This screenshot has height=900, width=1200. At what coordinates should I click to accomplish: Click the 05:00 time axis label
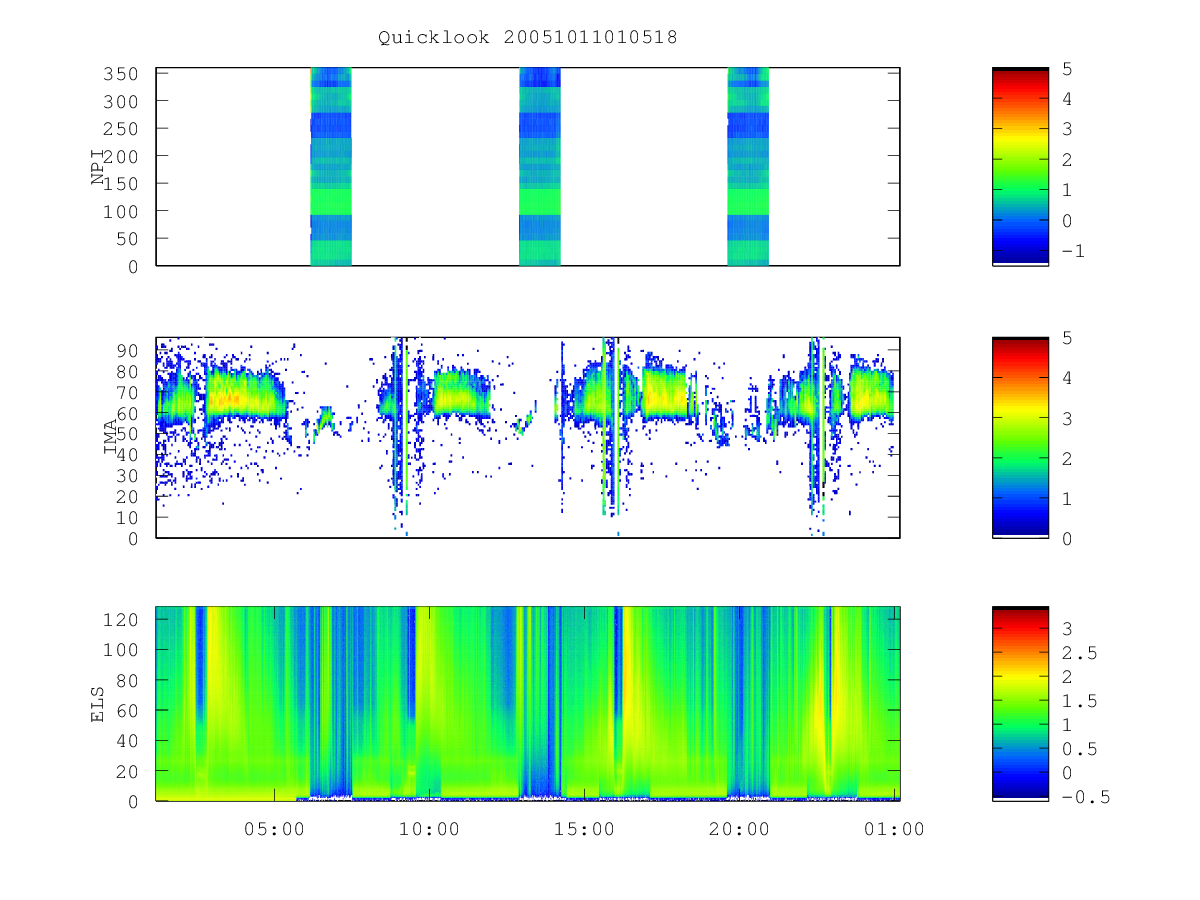[x=275, y=829]
